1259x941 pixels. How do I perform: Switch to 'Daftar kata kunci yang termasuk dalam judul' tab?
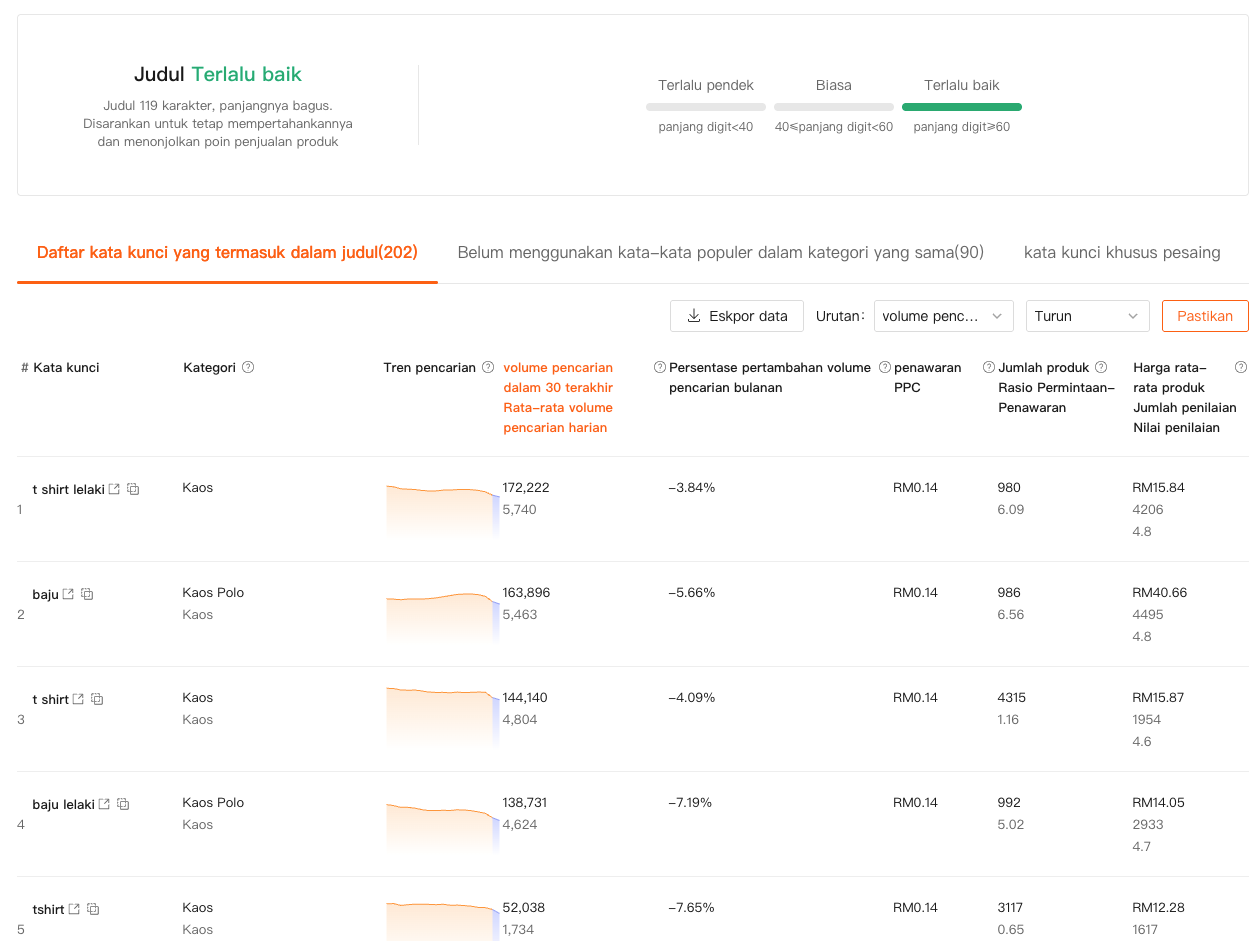(x=227, y=253)
